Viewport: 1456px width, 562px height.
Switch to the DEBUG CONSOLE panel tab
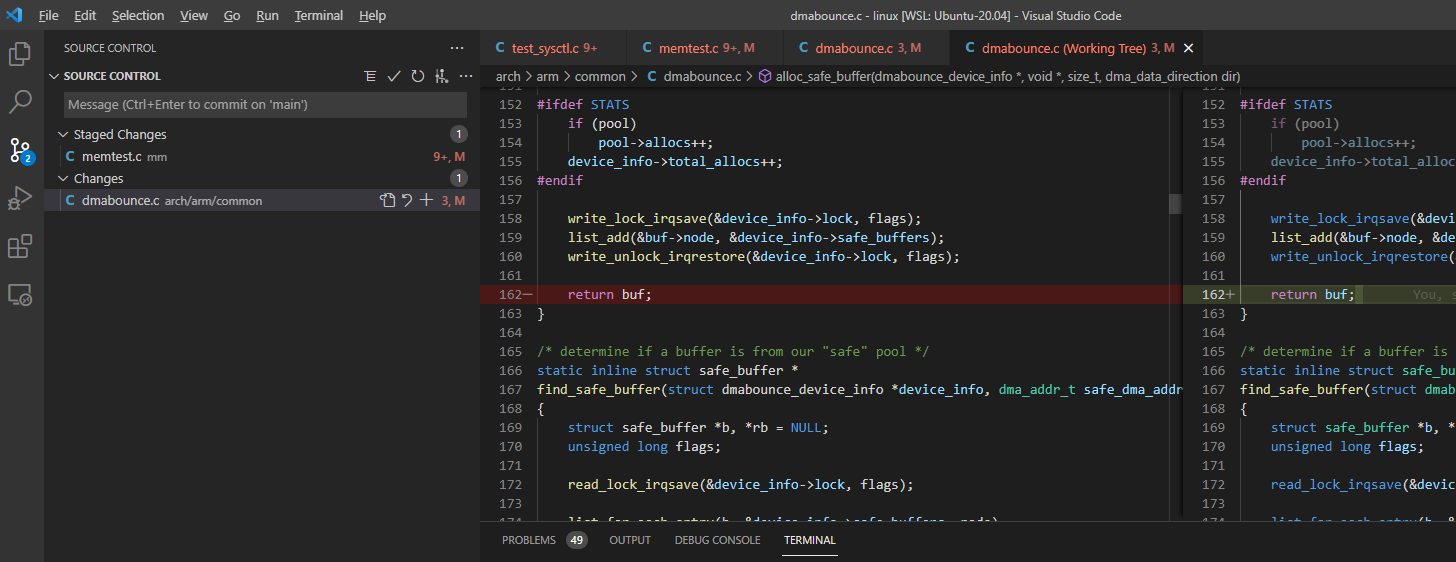coord(717,540)
